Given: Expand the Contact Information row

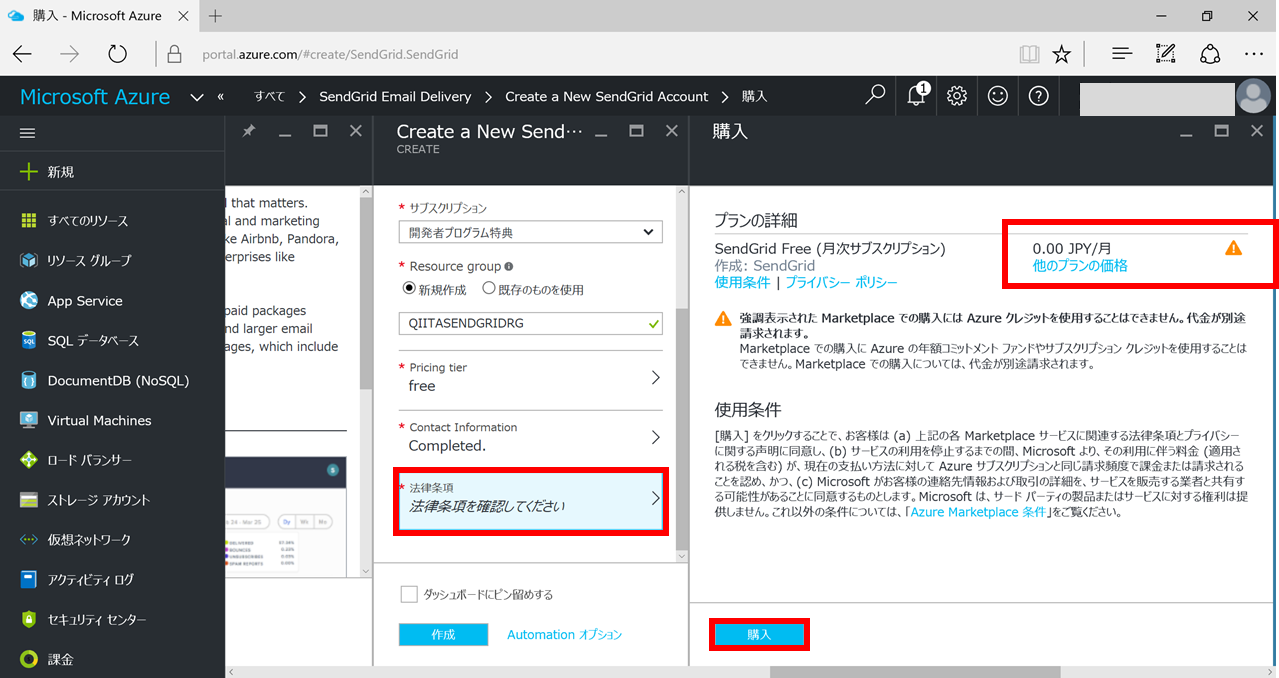Looking at the screenshot, I should tap(530, 437).
